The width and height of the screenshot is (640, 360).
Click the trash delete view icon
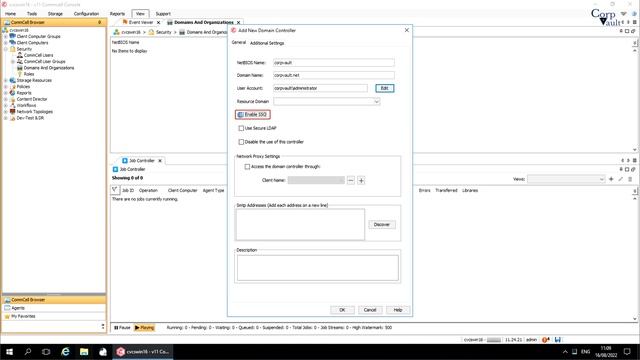click(x=630, y=179)
